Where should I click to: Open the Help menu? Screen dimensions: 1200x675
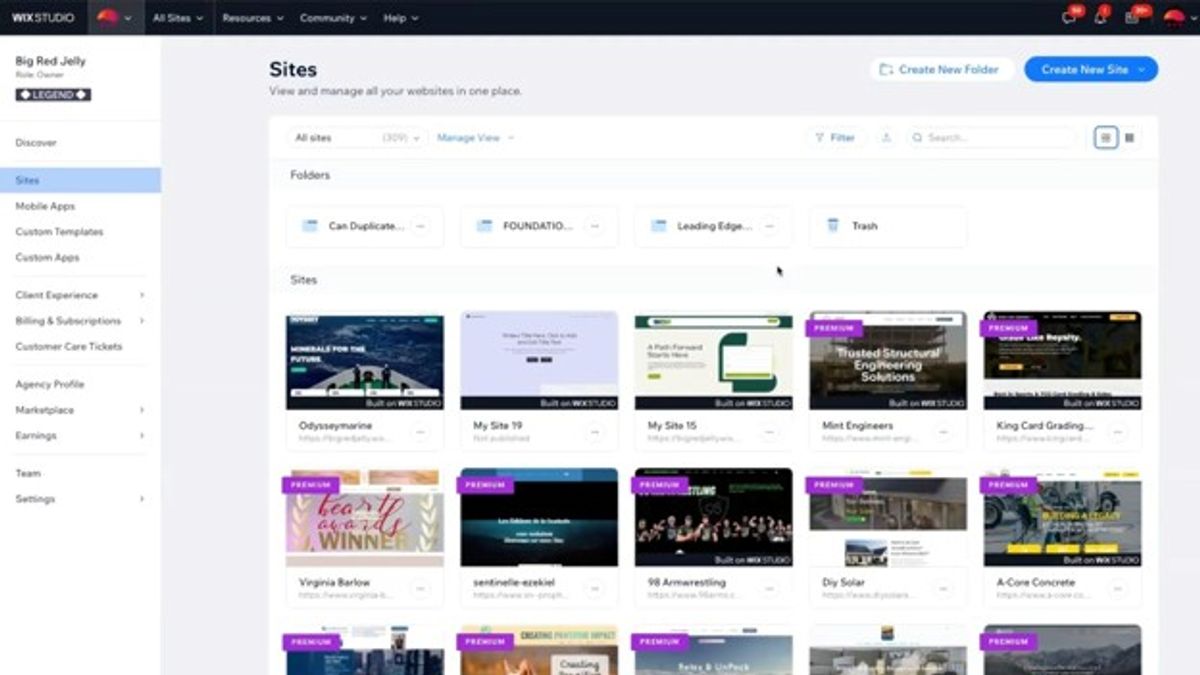401,18
